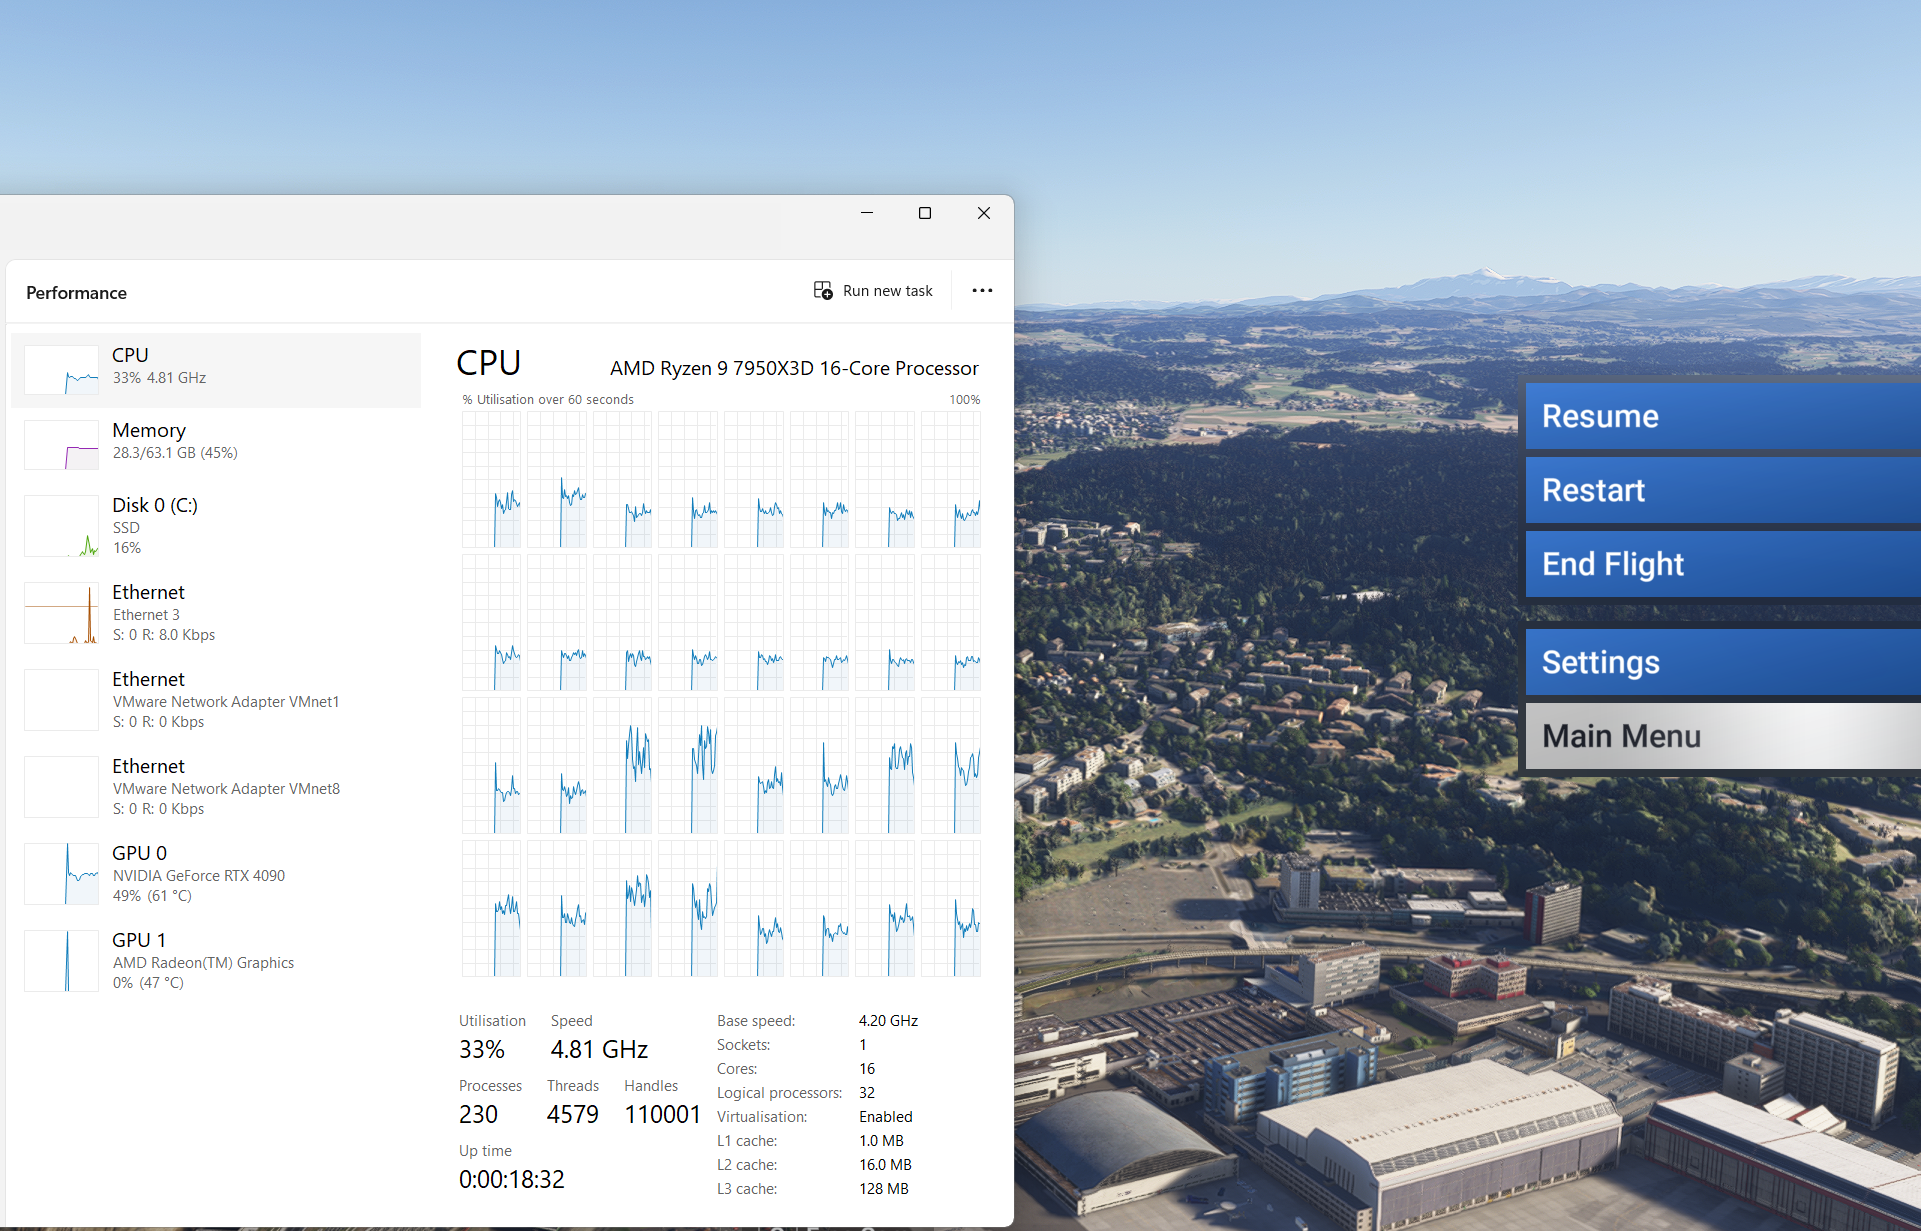Select VMware Network Adapter VMnet1 entry
The height and width of the screenshot is (1231, 1921).
pyautogui.click(x=225, y=700)
